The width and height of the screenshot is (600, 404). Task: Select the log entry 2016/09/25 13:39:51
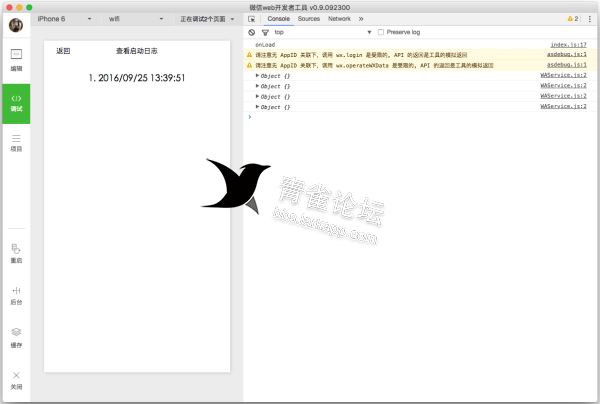137,78
